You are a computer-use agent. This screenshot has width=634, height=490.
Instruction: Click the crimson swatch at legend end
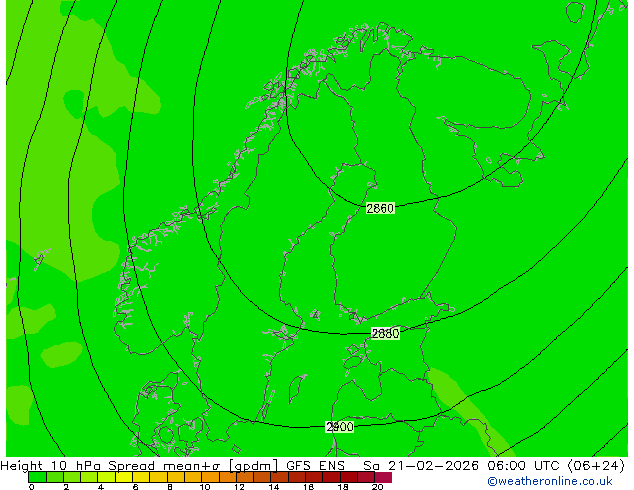[x=383, y=477]
